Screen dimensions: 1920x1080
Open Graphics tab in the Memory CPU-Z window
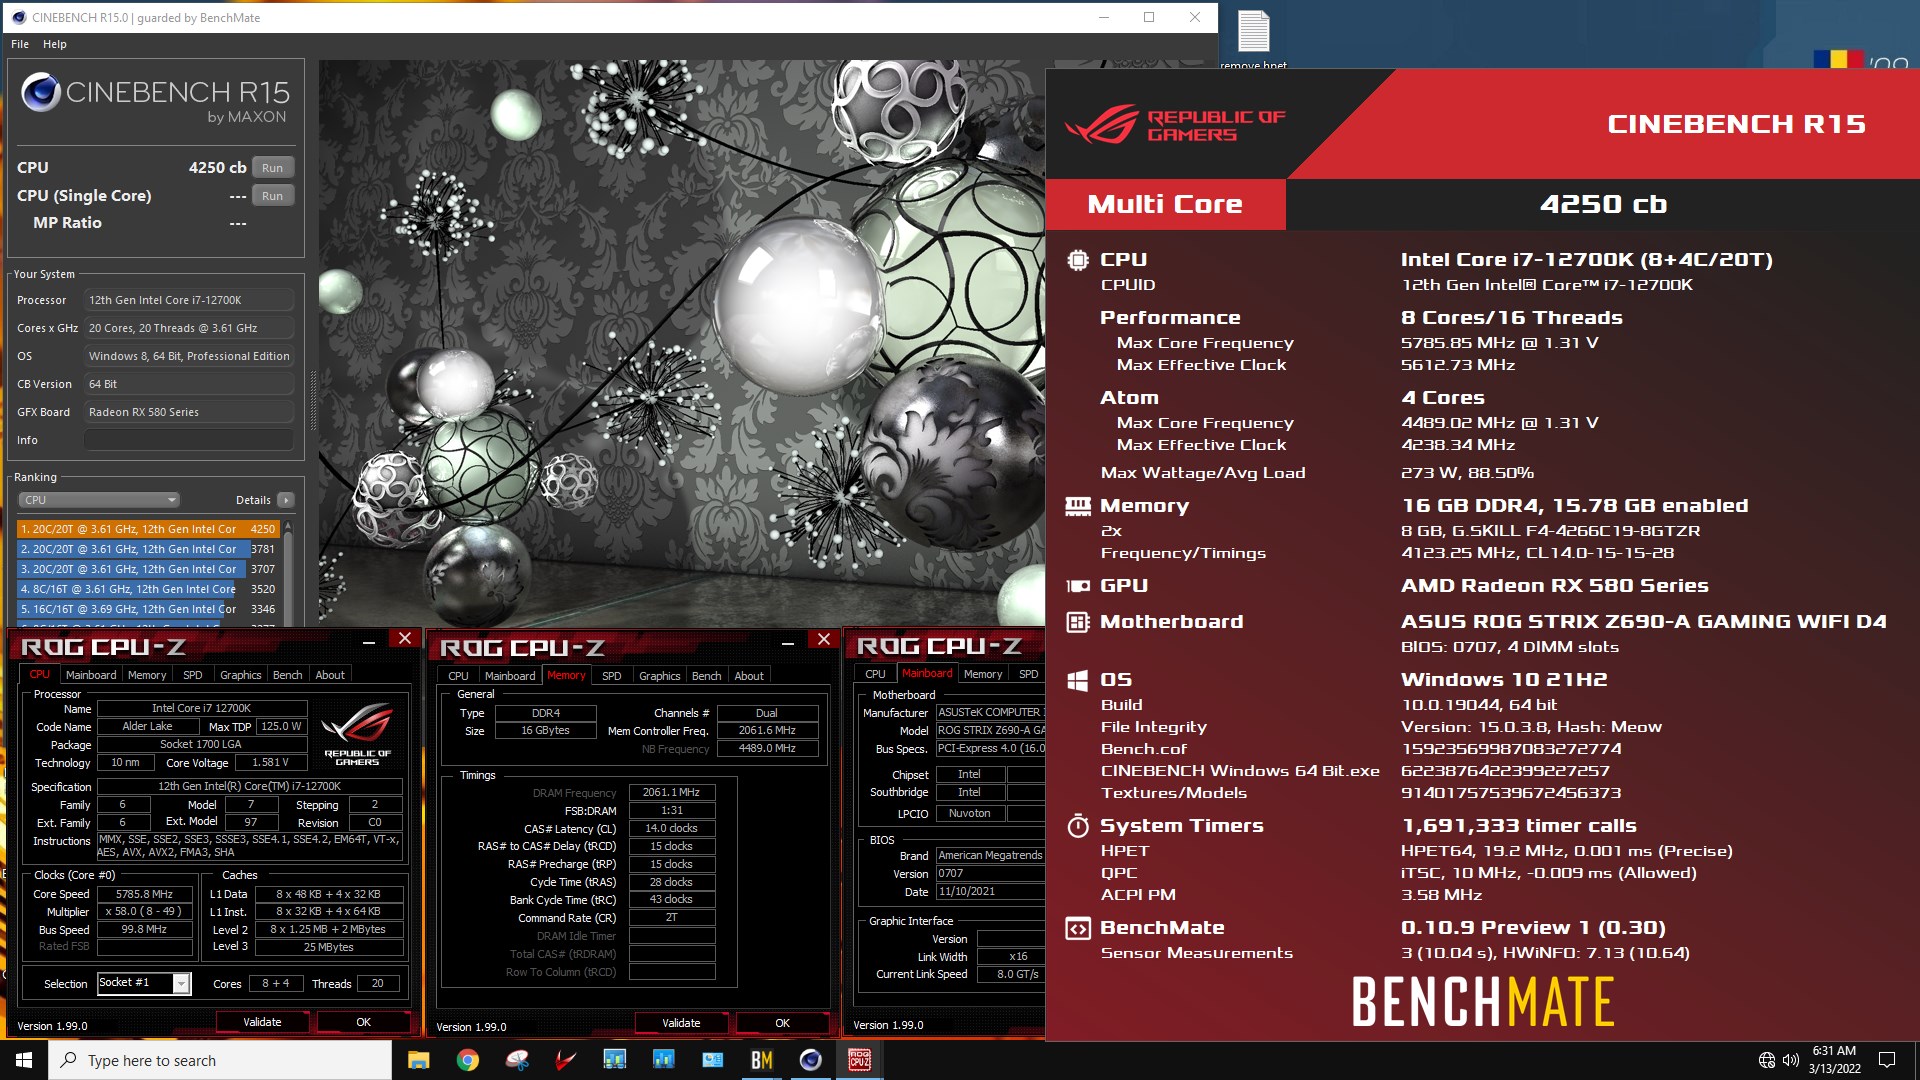tap(659, 676)
